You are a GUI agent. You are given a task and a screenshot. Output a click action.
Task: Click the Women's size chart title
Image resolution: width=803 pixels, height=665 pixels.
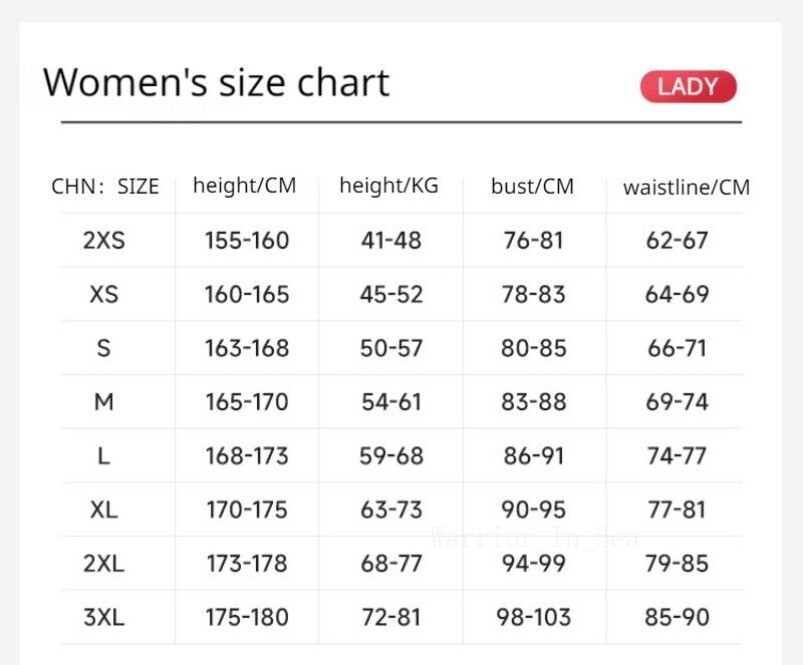[216, 82]
